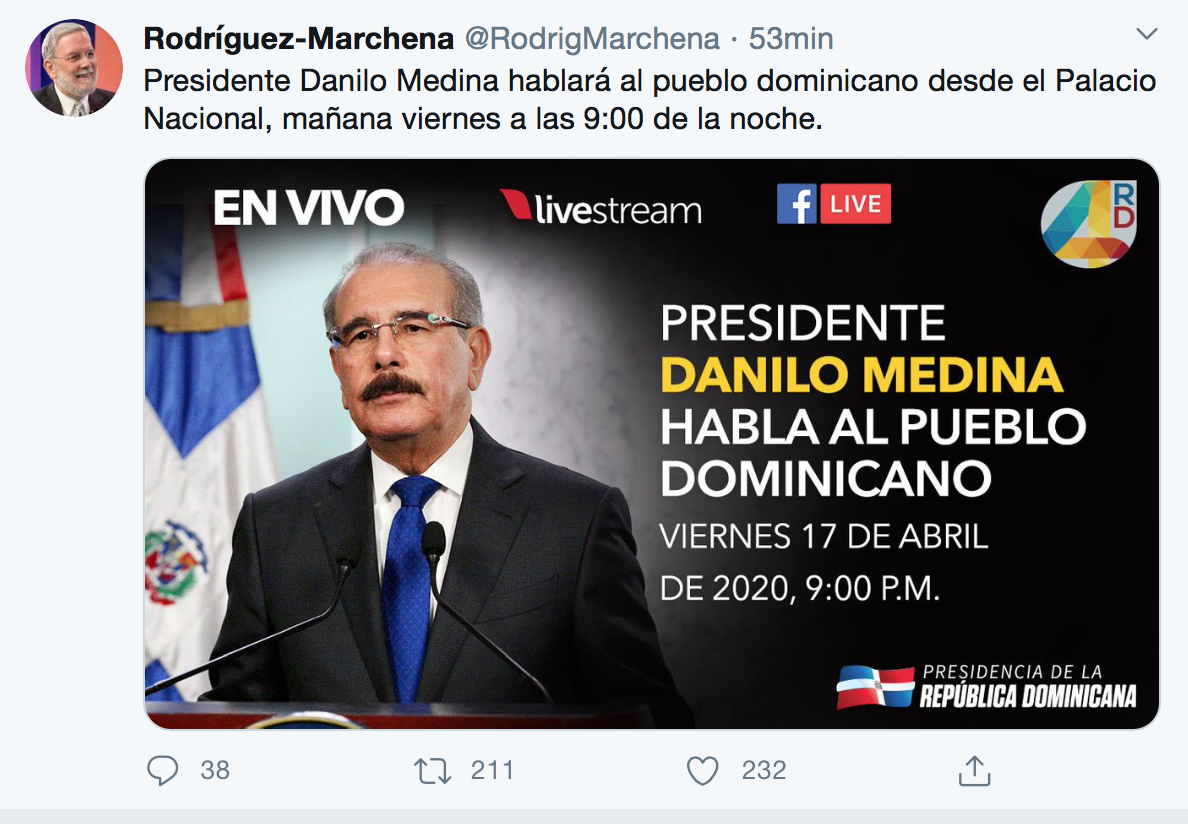This screenshot has height=824, width=1188.
Task: Click the Presidencia de la República Dominicana logo
Action: 986,687
